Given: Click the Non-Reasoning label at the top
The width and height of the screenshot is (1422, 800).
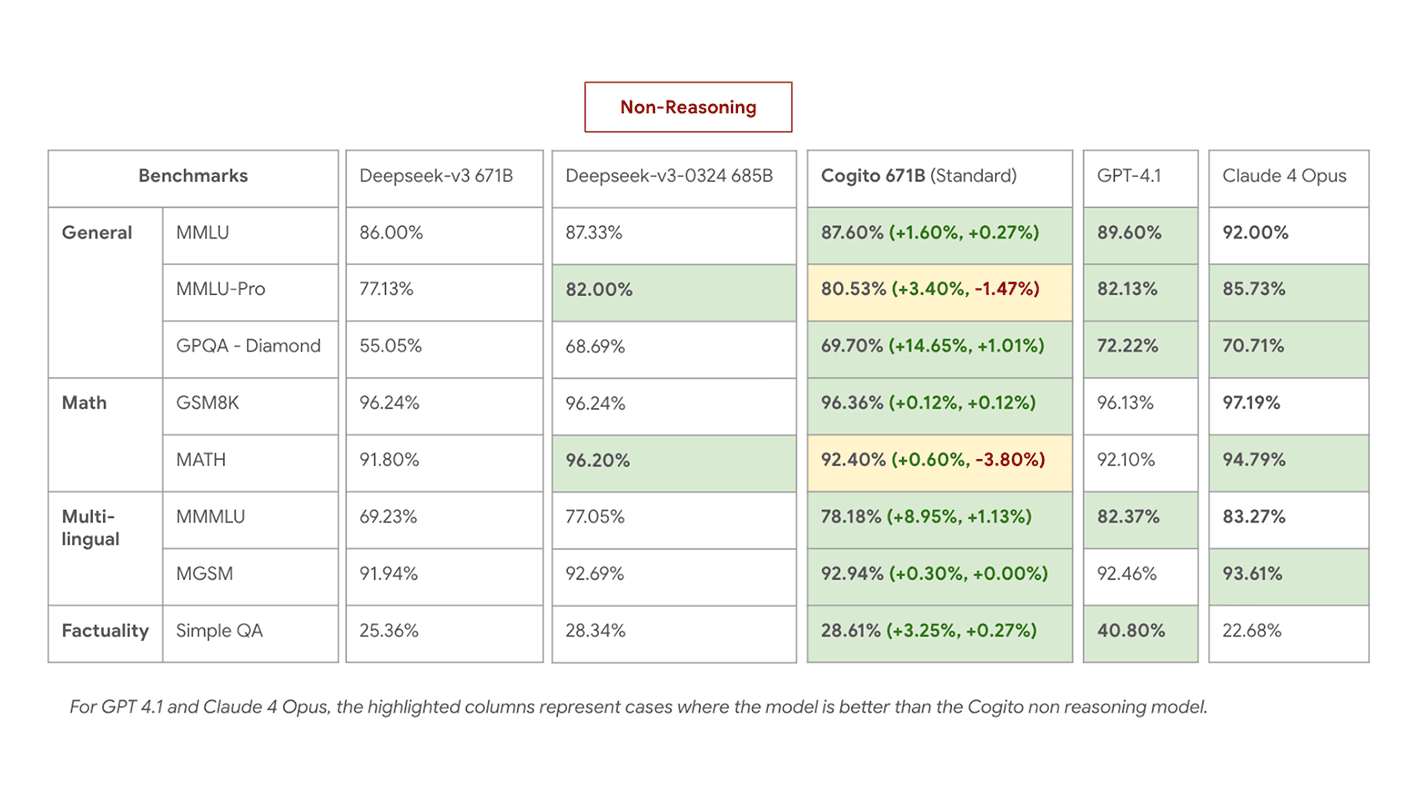Looking at the screenshot, I should coord(687,107).
